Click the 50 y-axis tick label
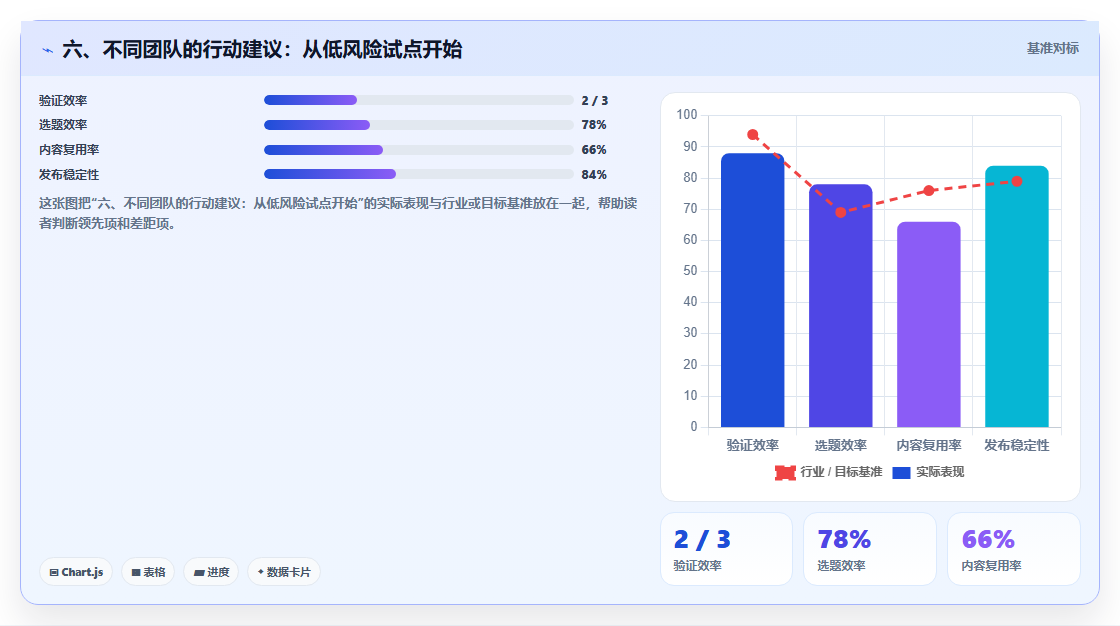Screen dimensions: 1120x626 tap(690, 271)
